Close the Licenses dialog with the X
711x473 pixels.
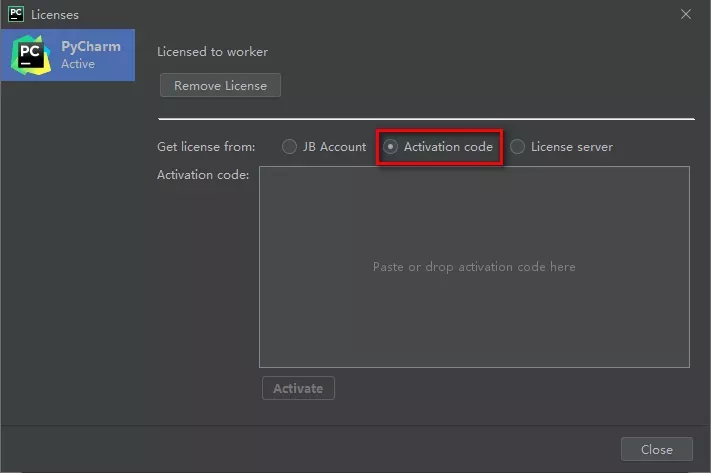pyautogui.click(x=686, y=15)
